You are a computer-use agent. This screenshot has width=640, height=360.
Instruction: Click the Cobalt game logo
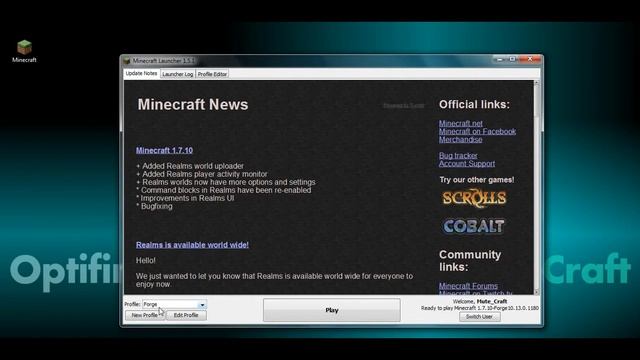pyautogui.click(x=474, y=226)
